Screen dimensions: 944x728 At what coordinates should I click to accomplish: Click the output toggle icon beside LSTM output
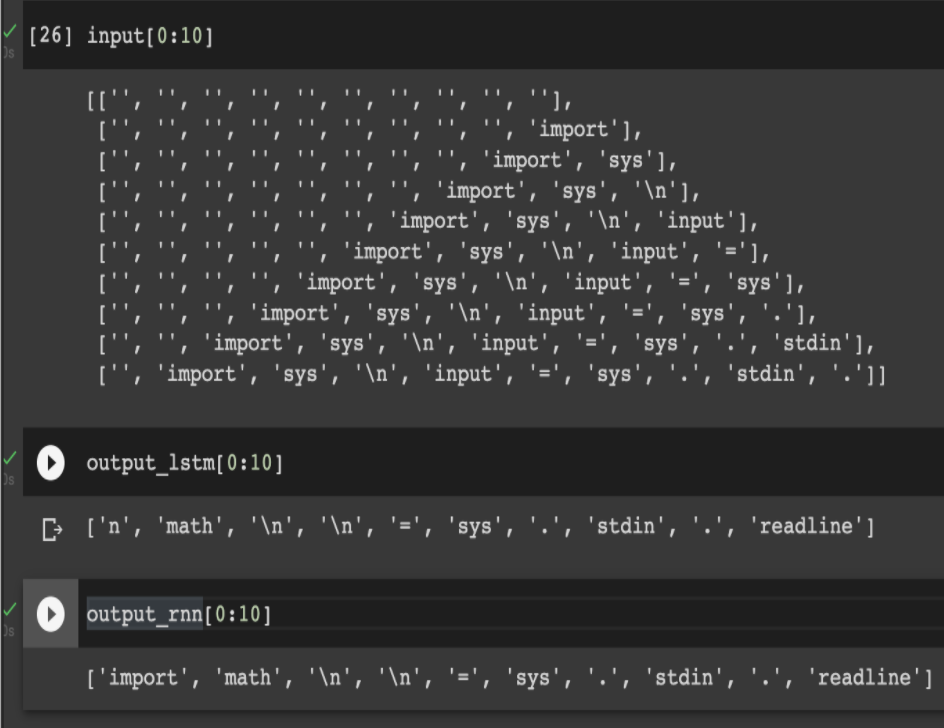(51, 527)
